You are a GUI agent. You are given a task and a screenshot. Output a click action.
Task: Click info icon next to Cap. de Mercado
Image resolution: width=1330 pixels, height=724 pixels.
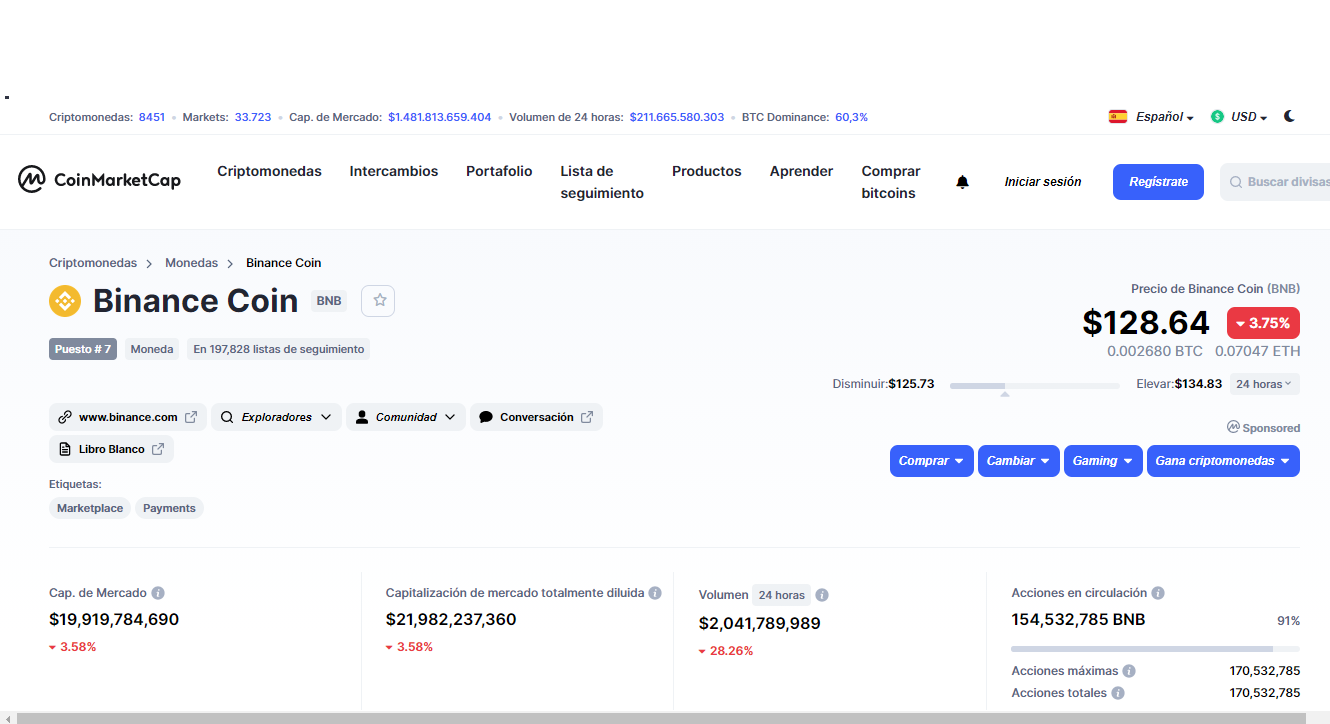point(158,593)
